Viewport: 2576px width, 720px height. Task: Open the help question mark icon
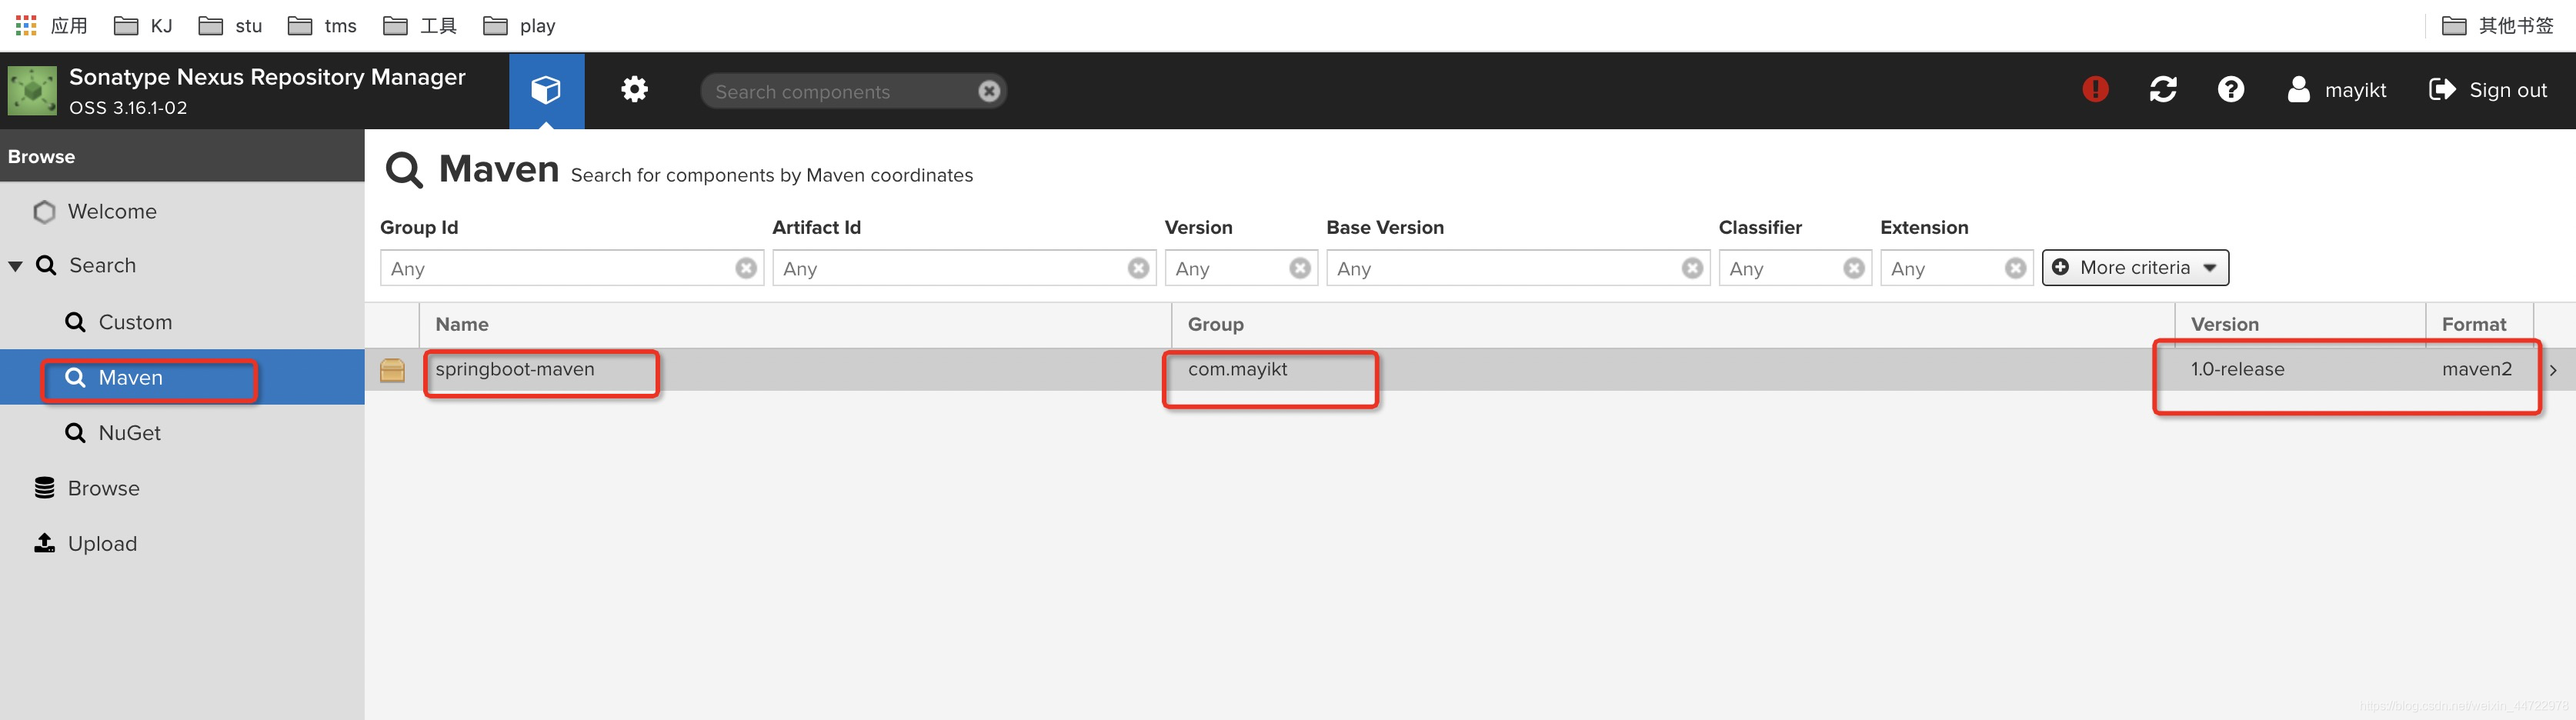click(2230, 89)
